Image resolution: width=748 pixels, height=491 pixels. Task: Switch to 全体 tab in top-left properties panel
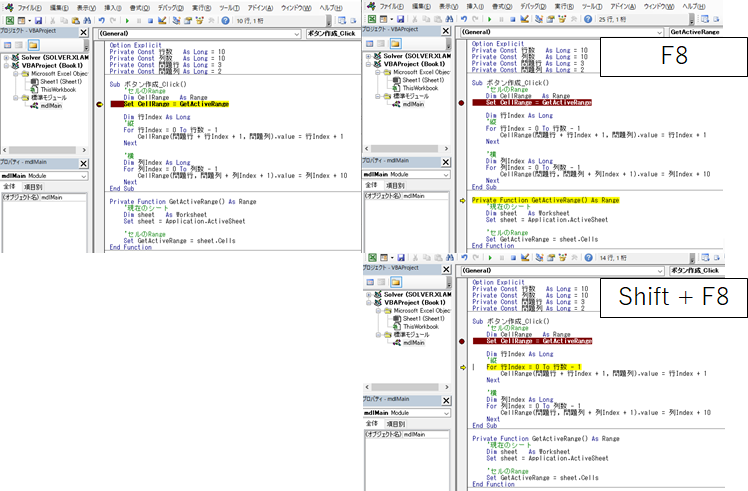click(x=10, y=187)
